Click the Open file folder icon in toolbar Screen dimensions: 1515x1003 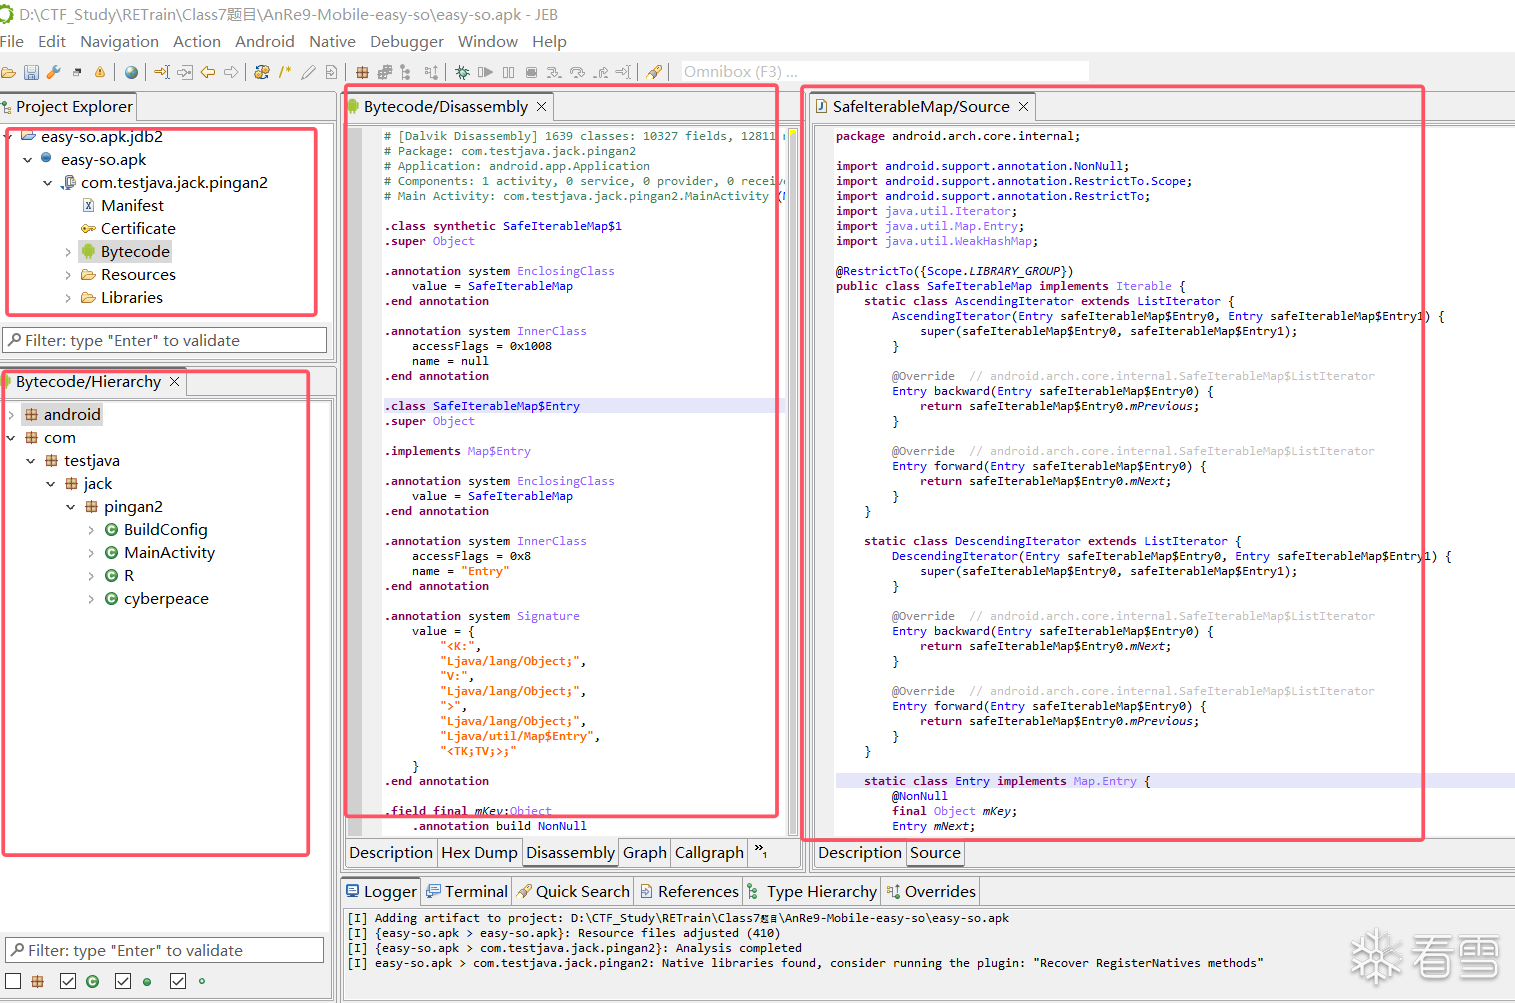pos(8,72)
